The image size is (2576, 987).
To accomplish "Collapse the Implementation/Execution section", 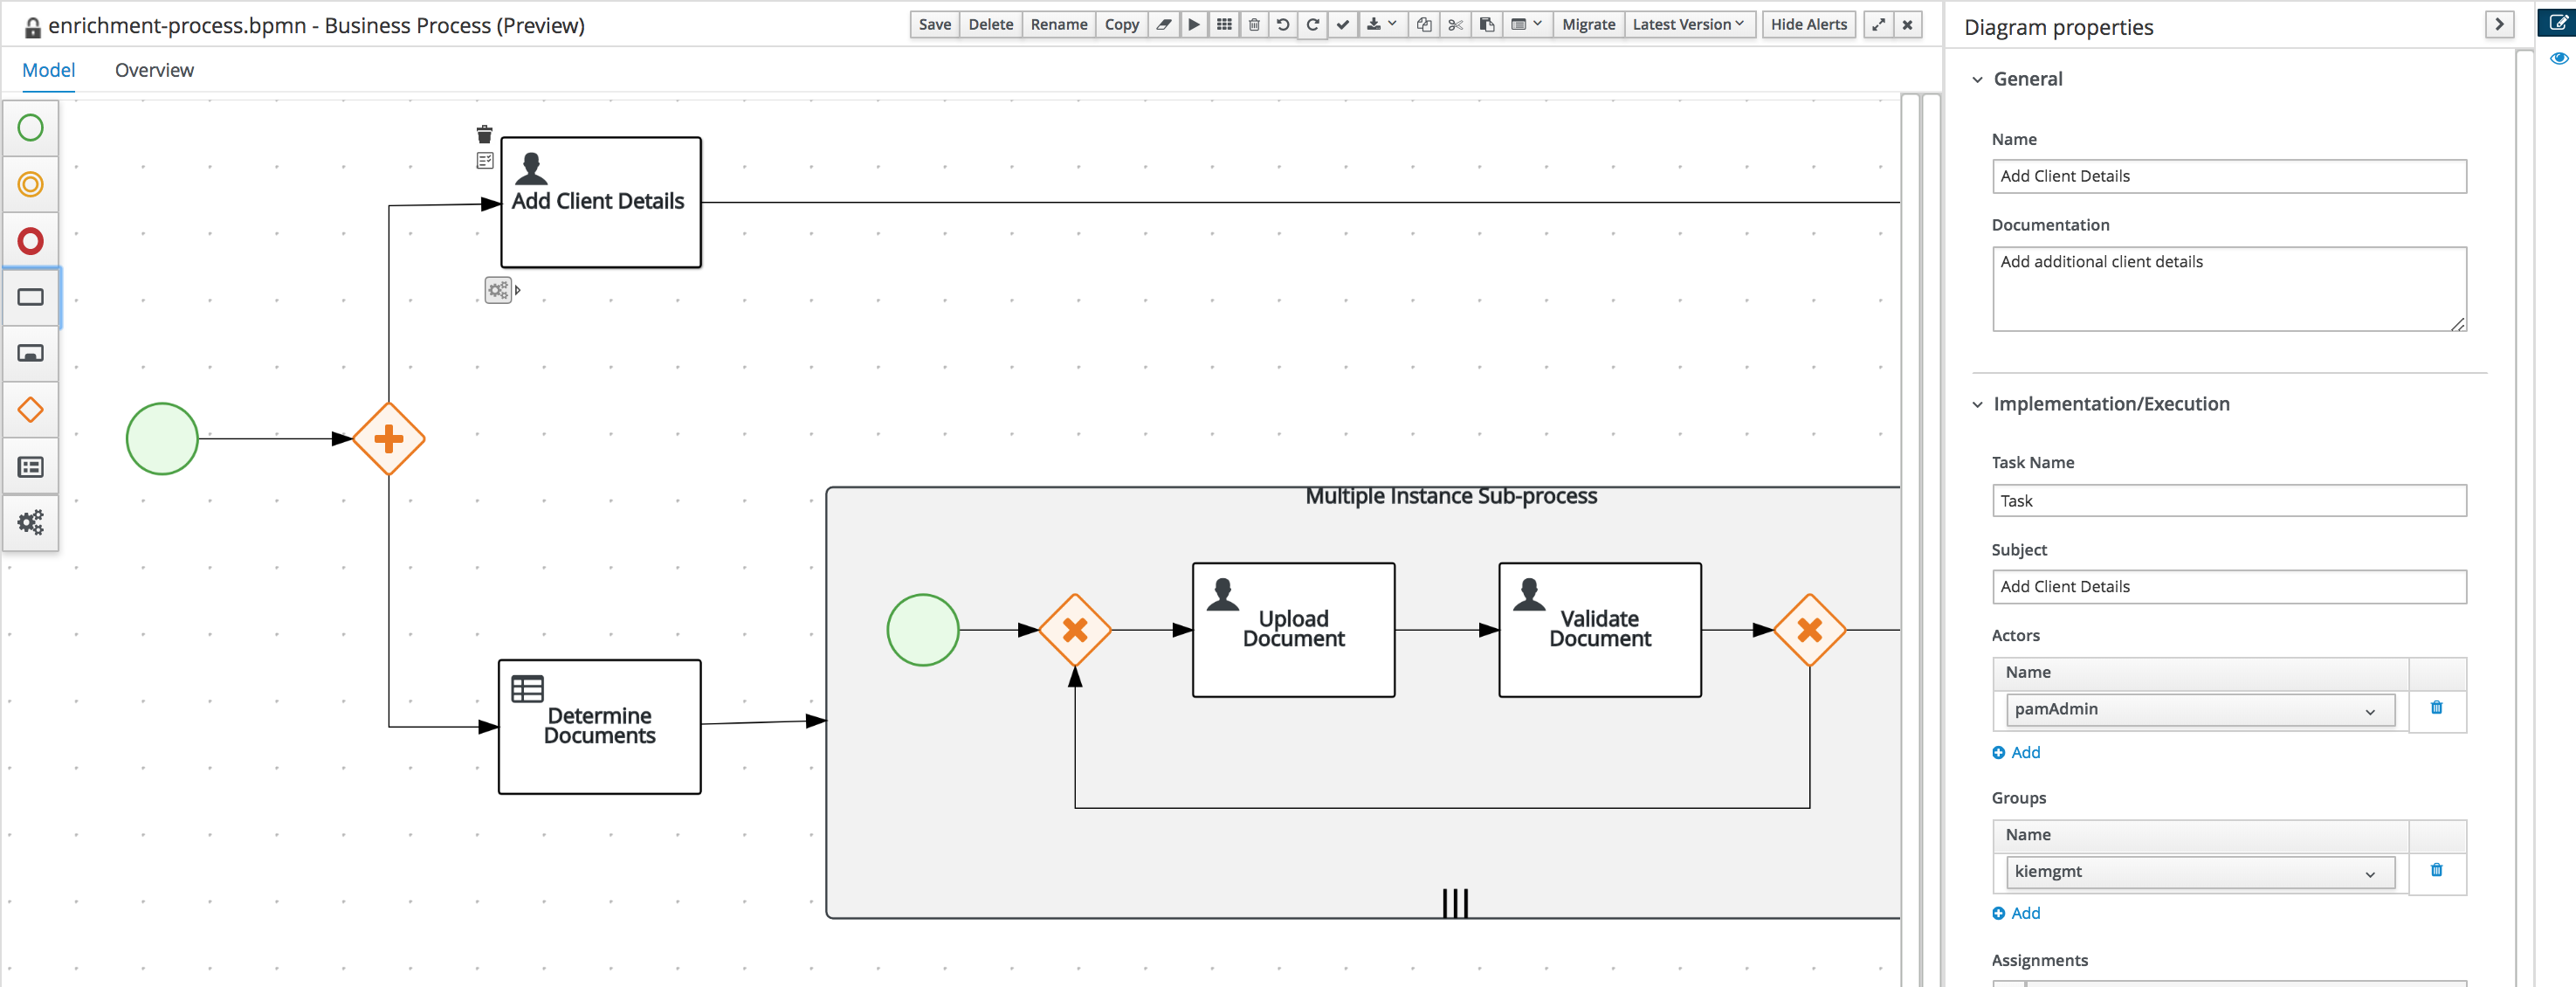I will pyautogui.click(x=1977, y=404).
